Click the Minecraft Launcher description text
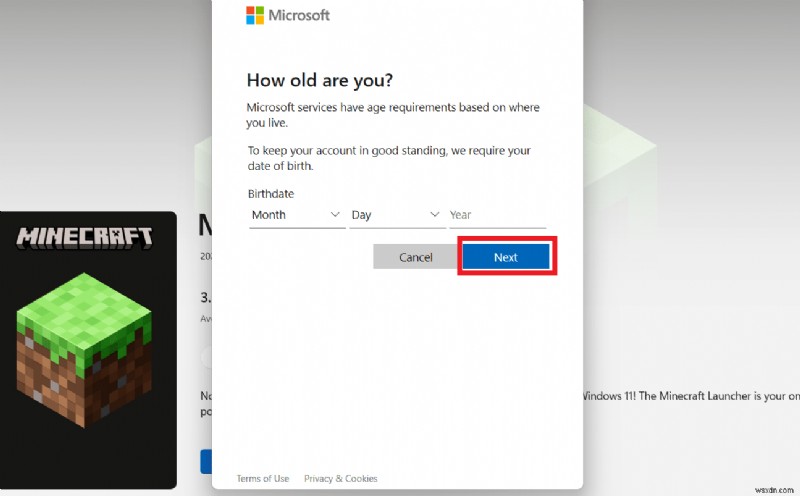Image resolution: width=800 pixels, height=496 pixels. pos(690,397)
